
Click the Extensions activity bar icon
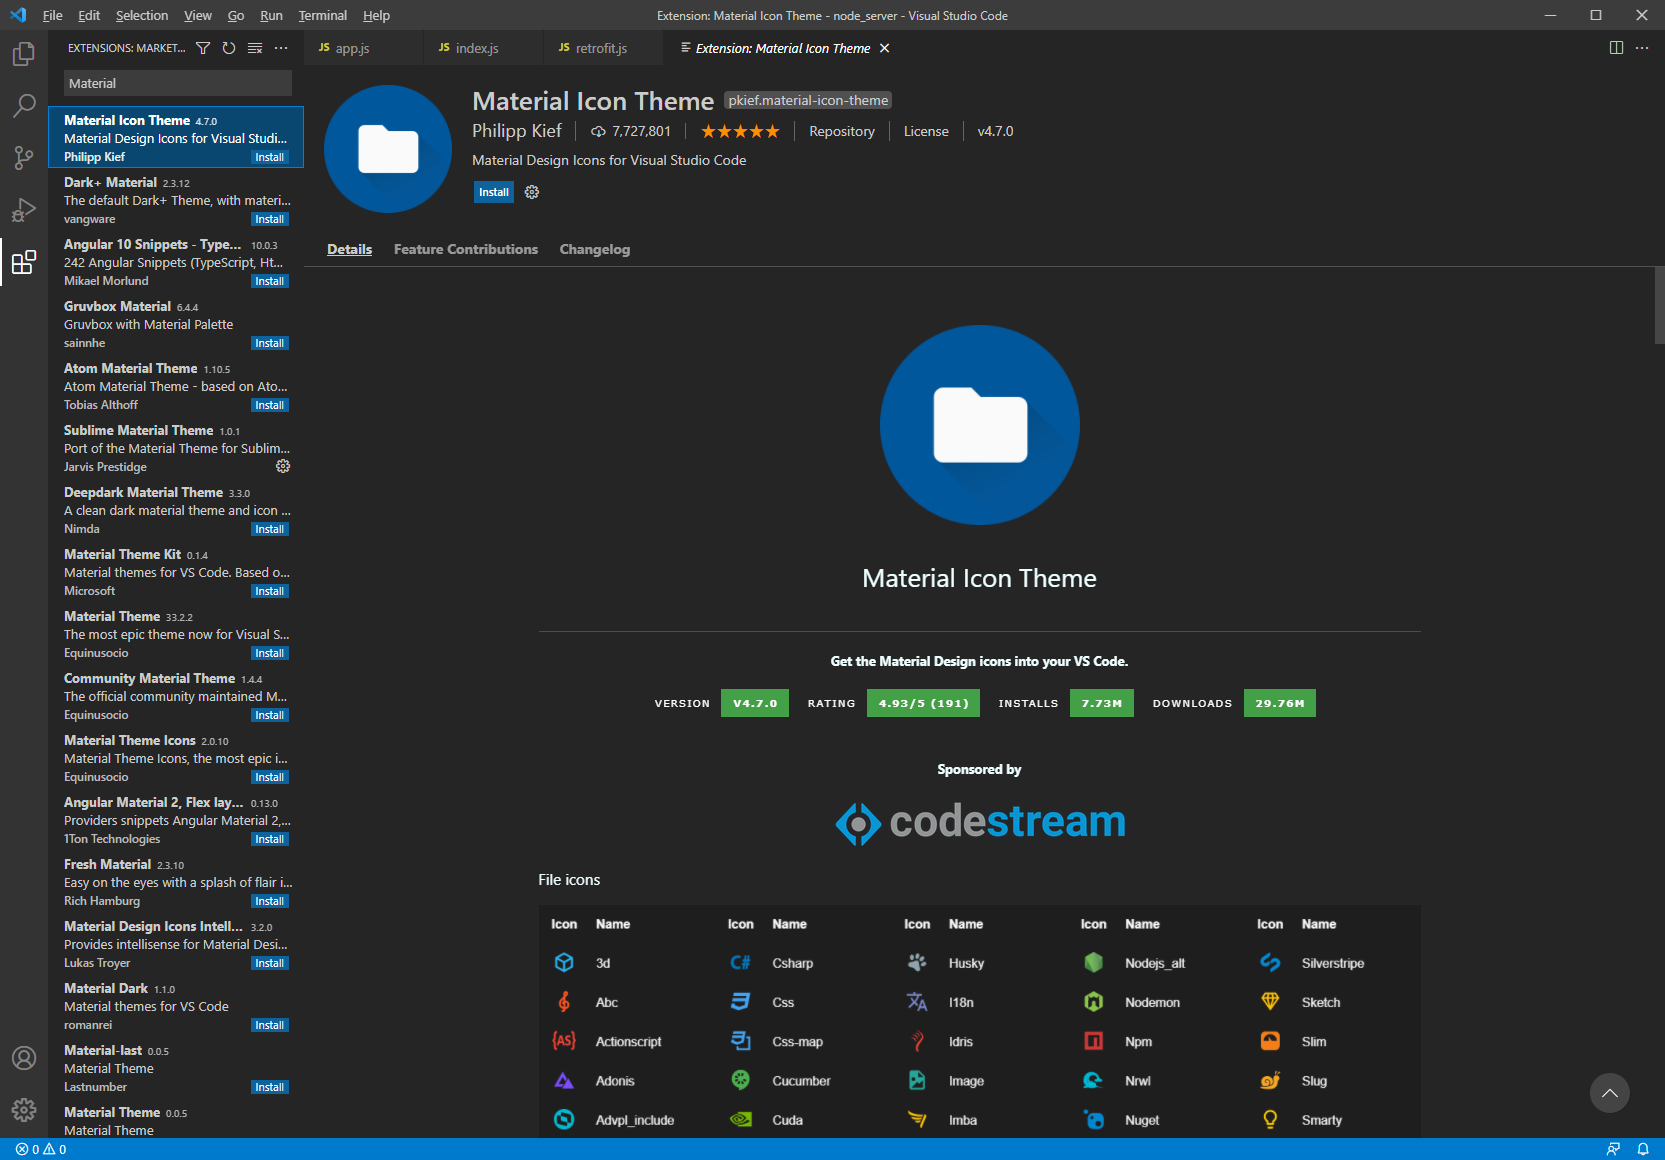tap(24, 262)
